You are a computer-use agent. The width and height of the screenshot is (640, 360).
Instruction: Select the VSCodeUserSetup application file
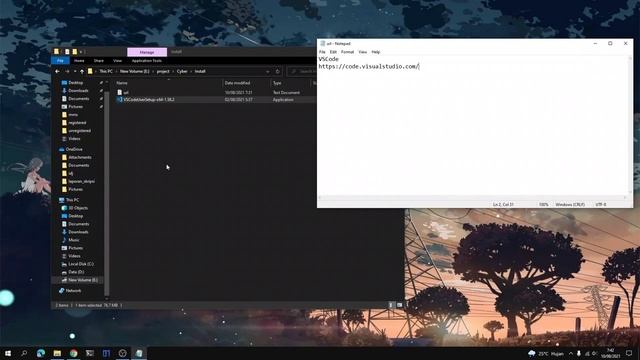point(149,100)
